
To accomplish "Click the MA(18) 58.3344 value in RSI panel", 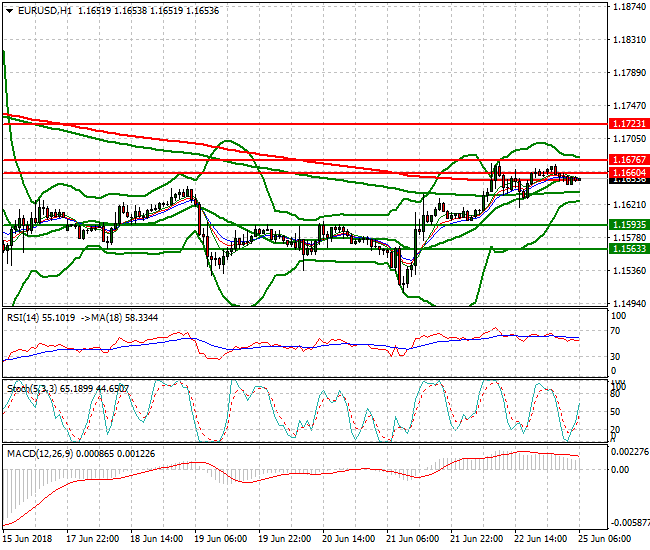I will click(125, 317).
